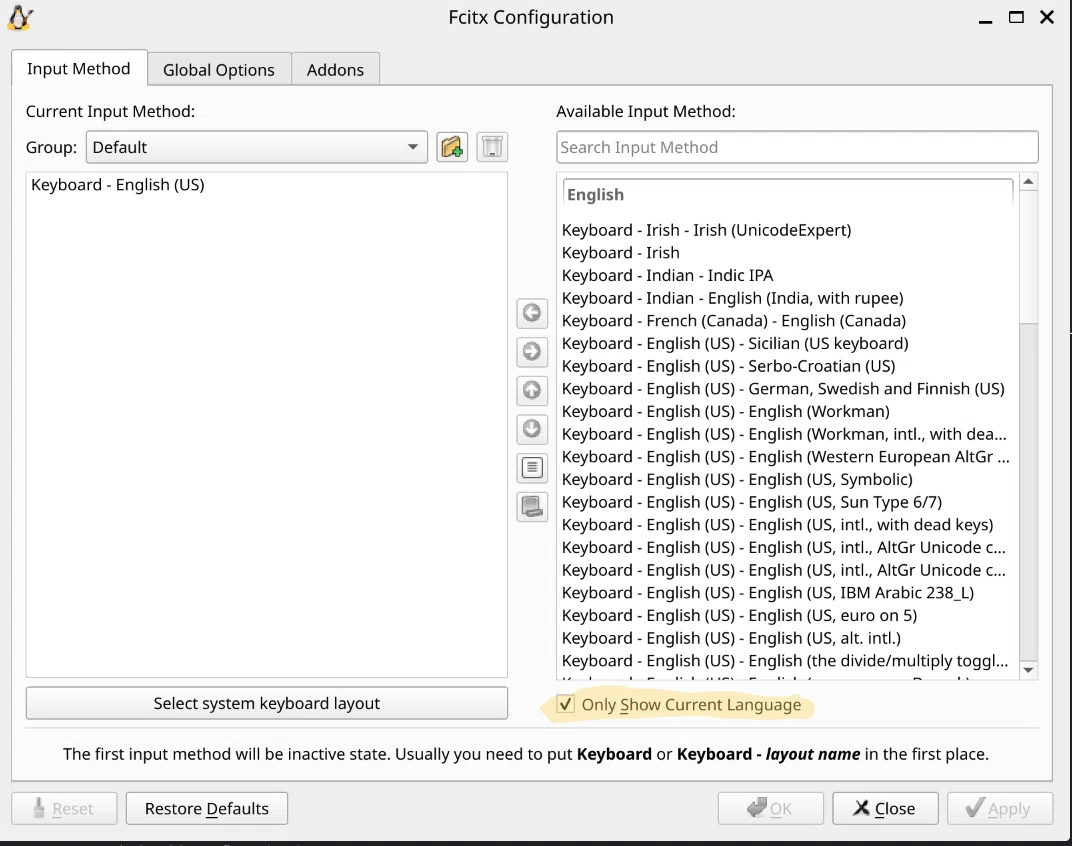Select German, Swedish and Finnish (US) entry
This screenshot has width=1072, height=846.
coord(788,388)
